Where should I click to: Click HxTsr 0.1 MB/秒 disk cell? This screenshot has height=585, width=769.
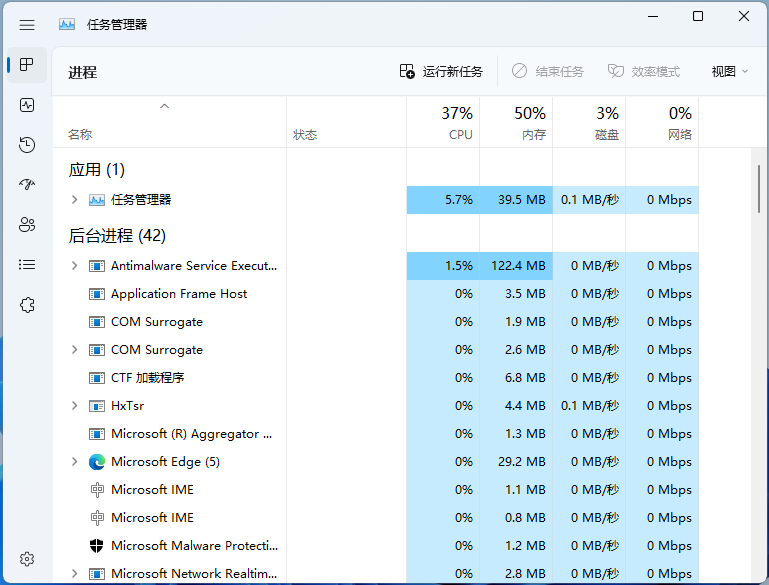pos(589,406)
